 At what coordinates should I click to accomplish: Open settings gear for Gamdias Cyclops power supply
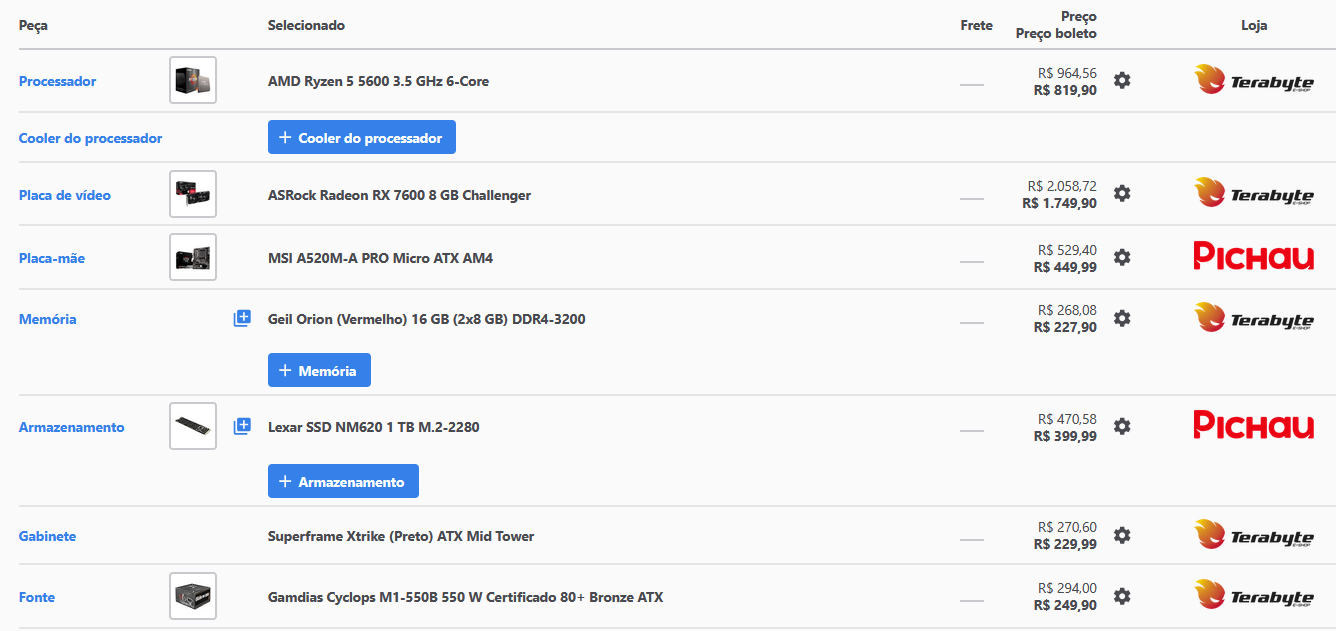click(1122, 596)
